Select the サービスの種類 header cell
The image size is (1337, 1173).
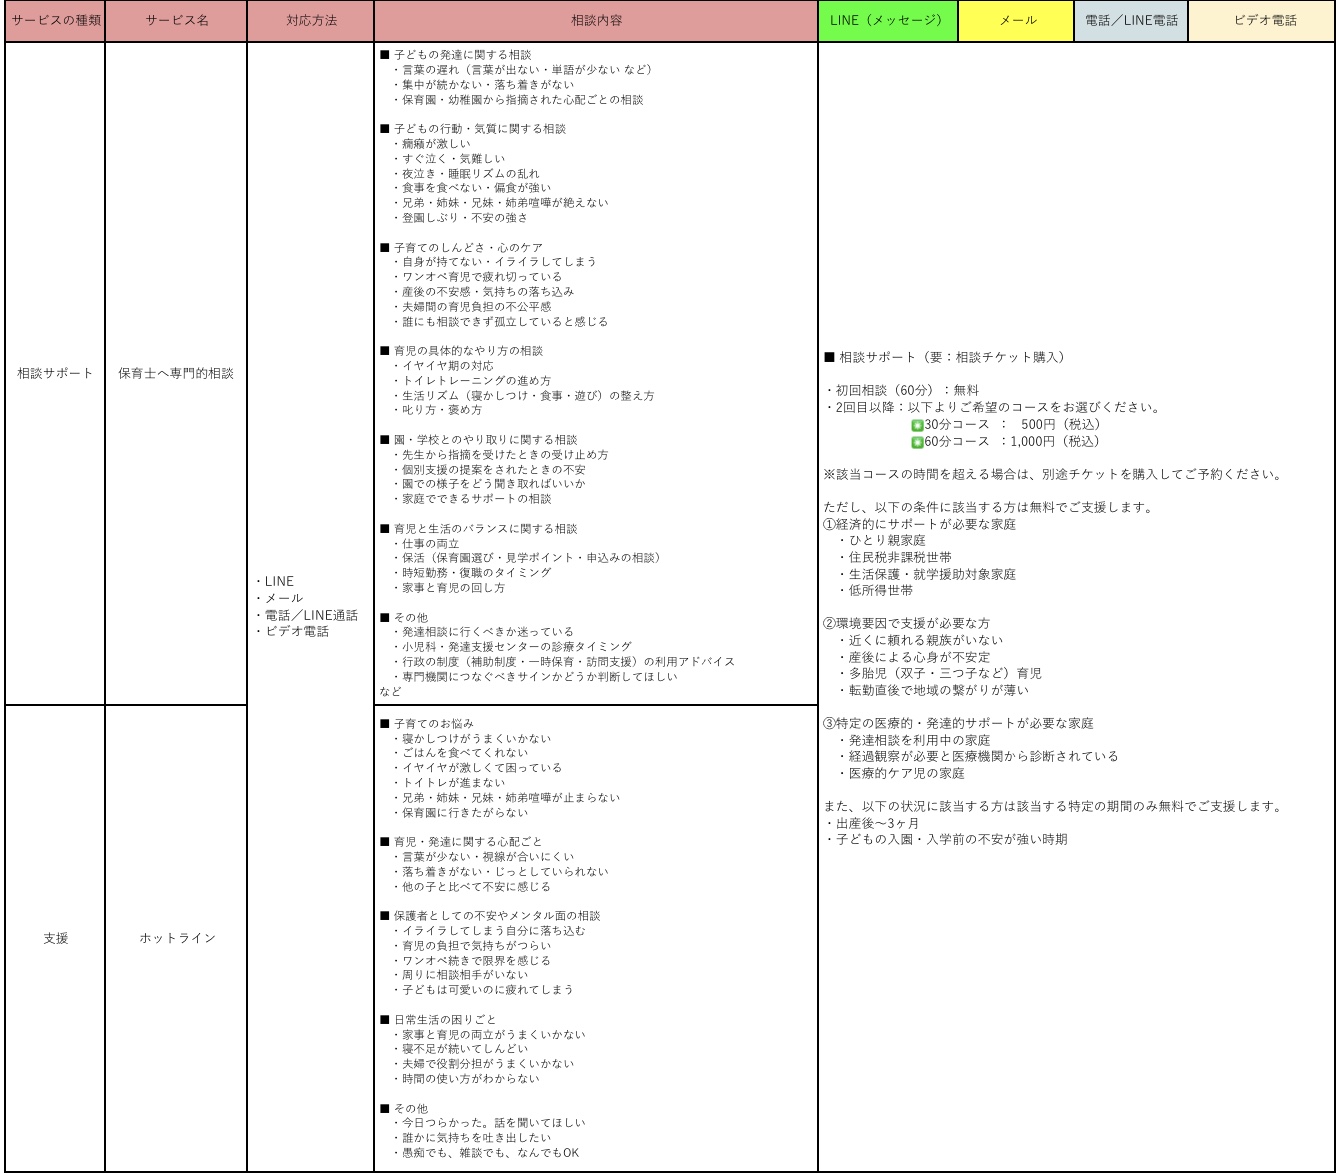click(x=55, y=21)
